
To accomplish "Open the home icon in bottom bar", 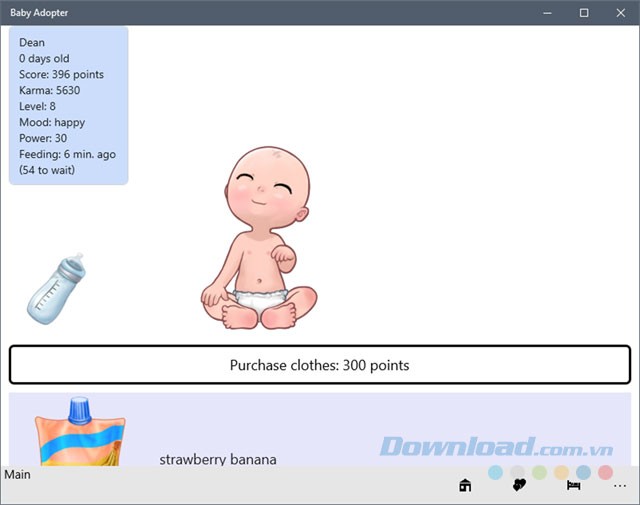I will click(x=465, y=485).
